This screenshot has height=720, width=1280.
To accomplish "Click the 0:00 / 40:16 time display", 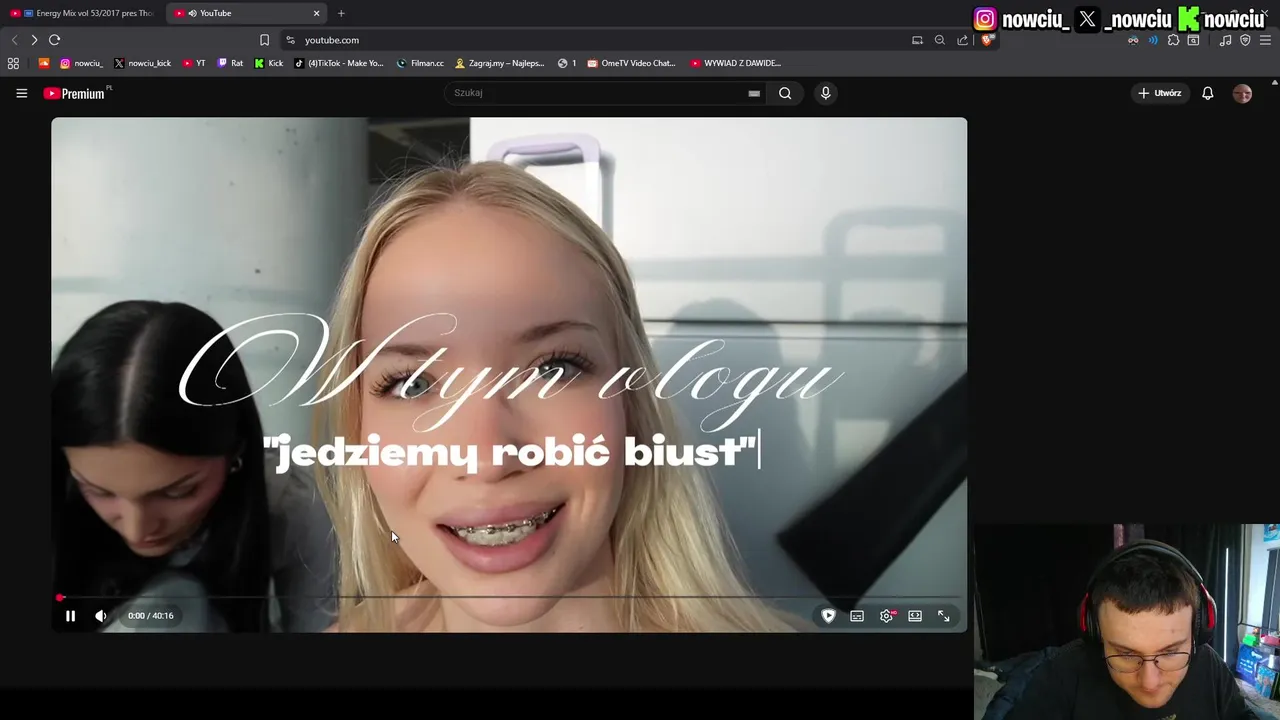I will point(151,616).
